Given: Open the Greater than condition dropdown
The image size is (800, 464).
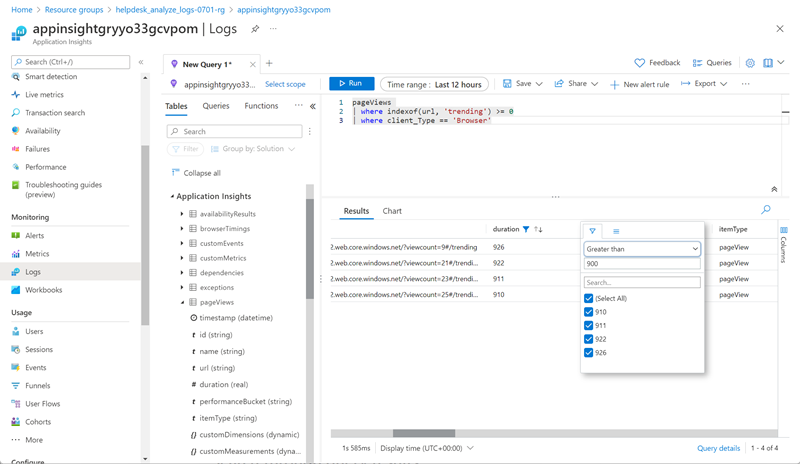Looking at the screenshot, I should tap(642, 249).
